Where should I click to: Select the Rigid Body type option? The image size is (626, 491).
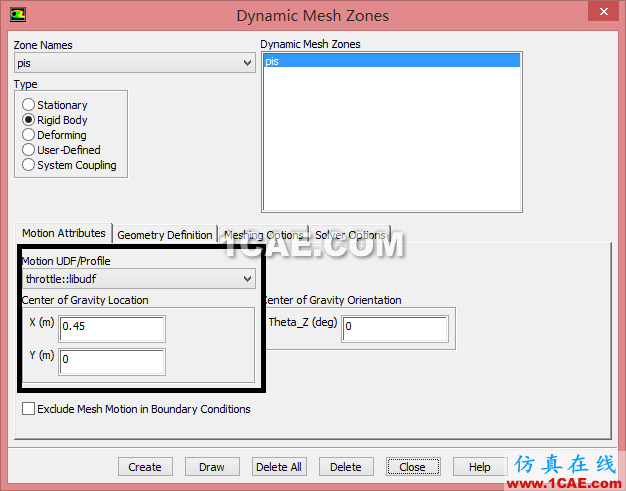coord(28,120)
